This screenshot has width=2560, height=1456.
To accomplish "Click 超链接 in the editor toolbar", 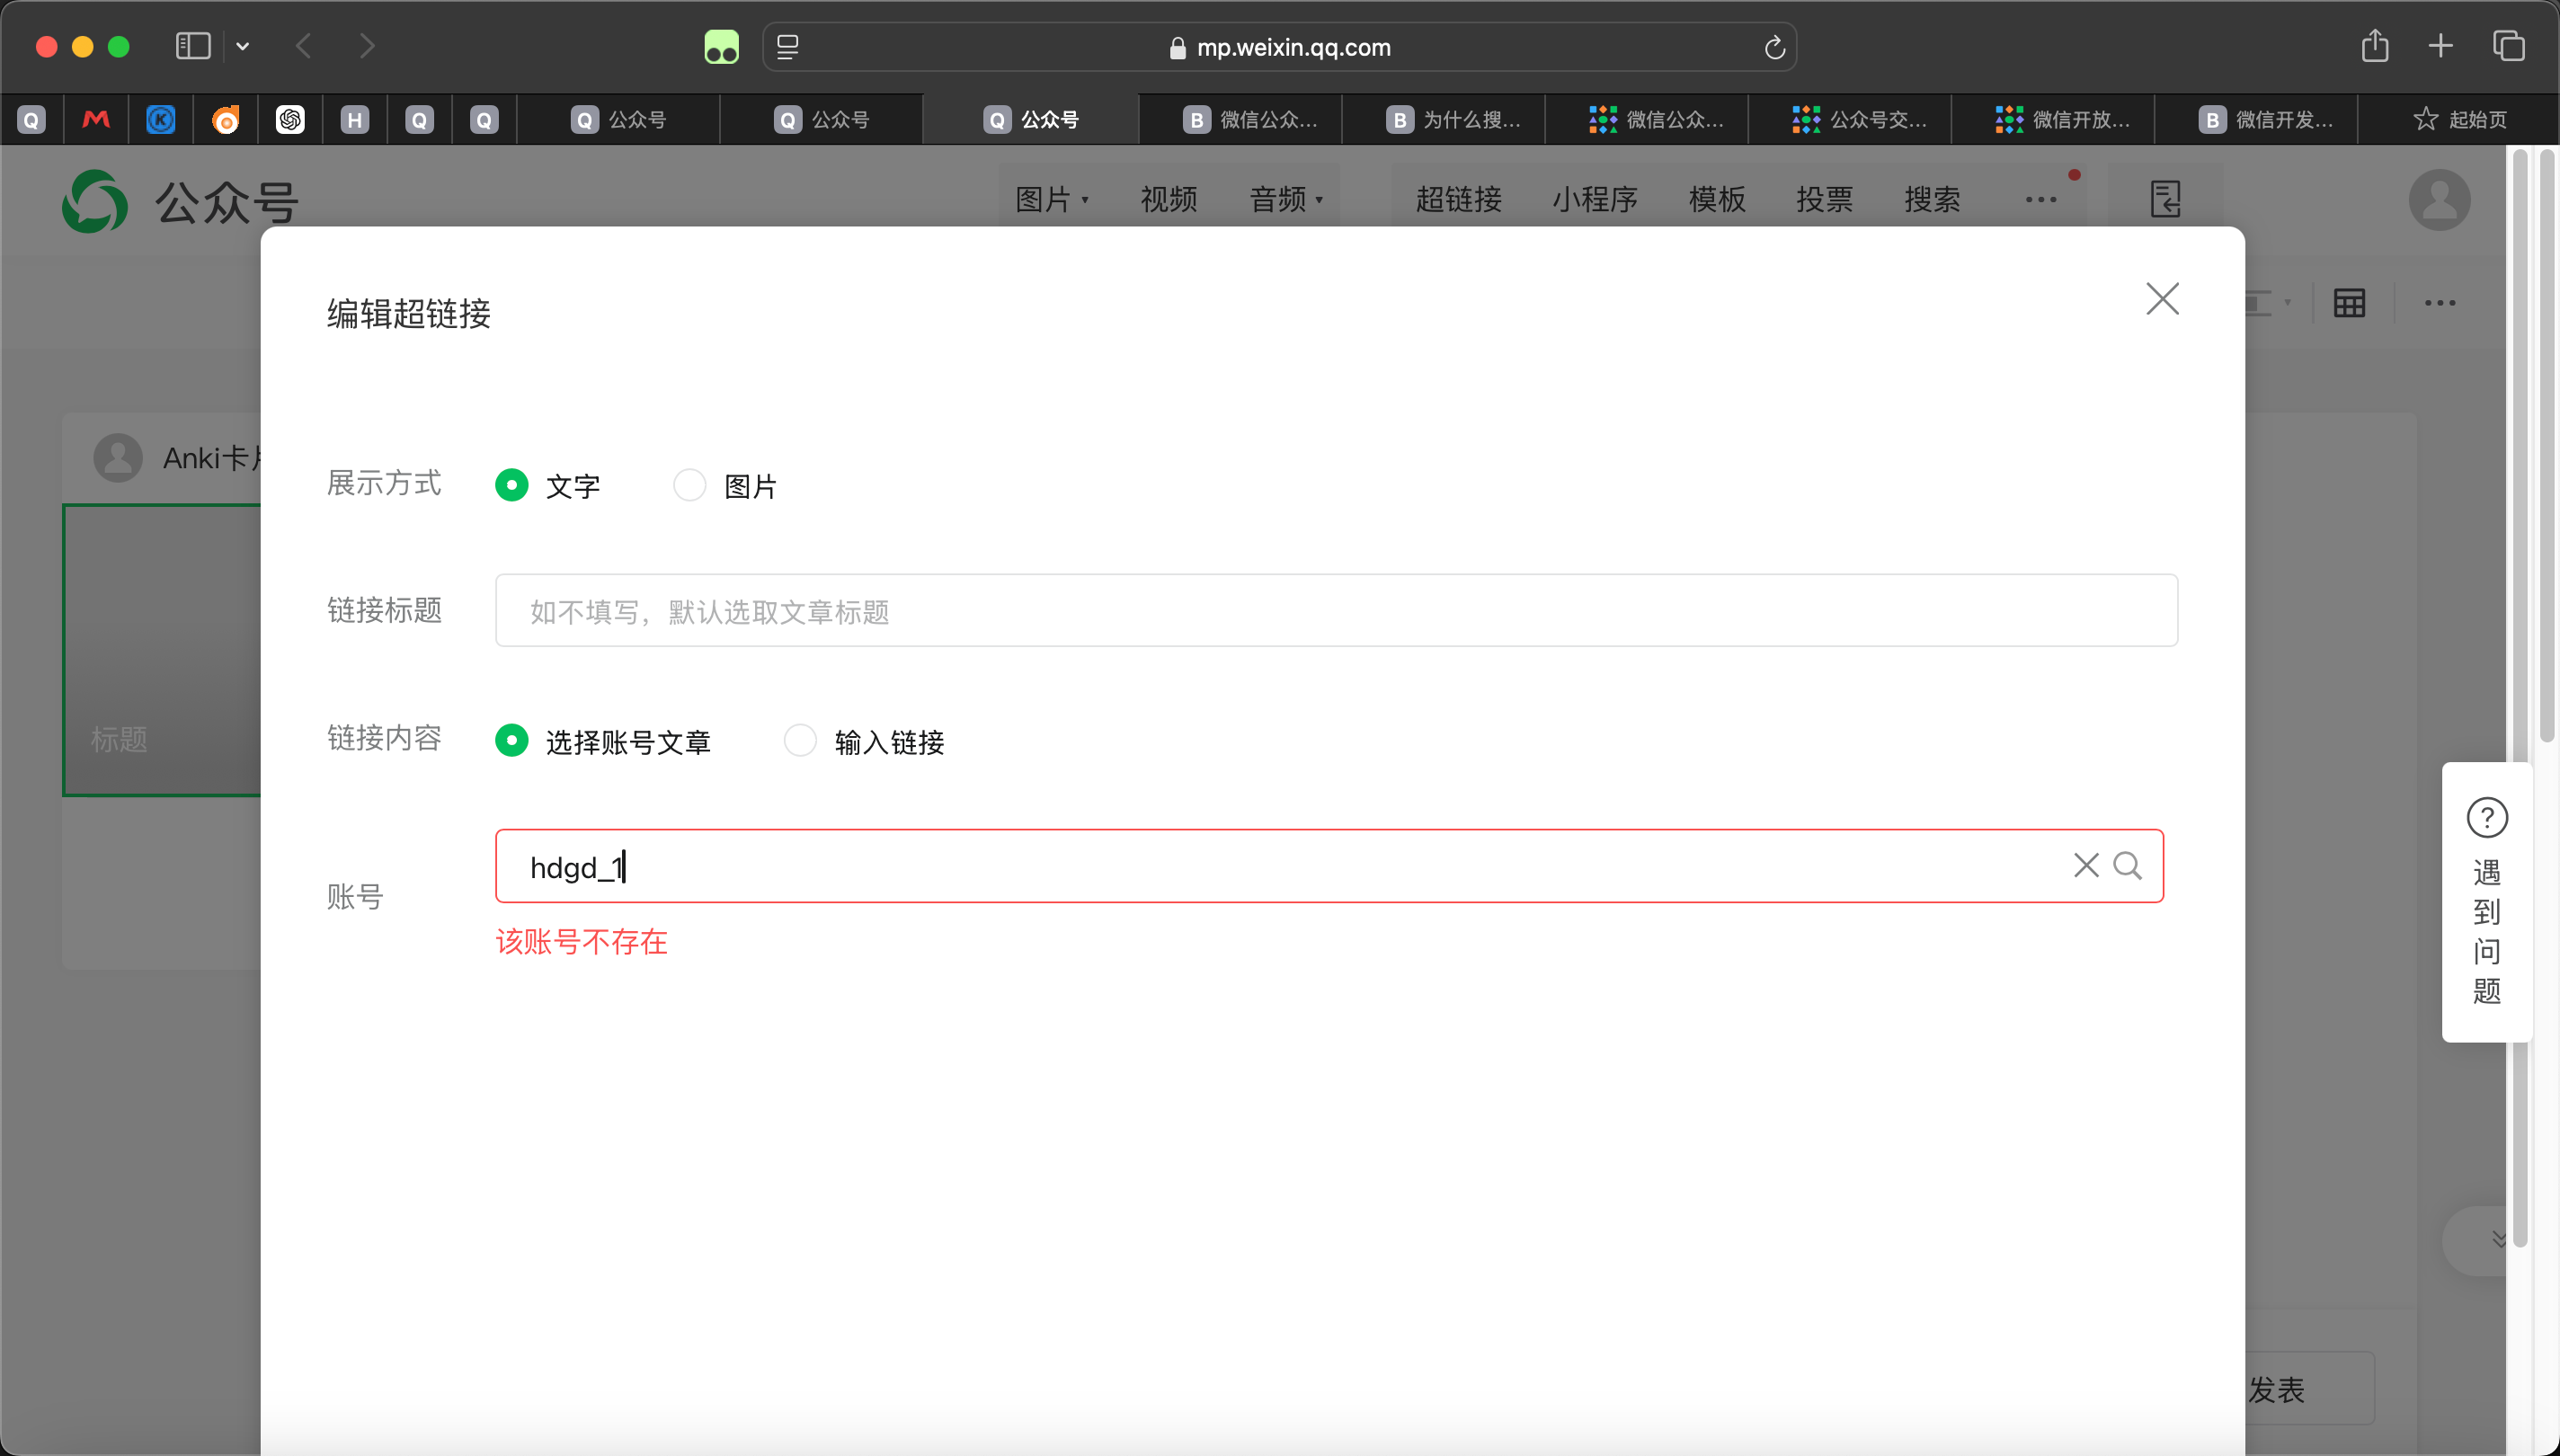I will coord(1458,199).
